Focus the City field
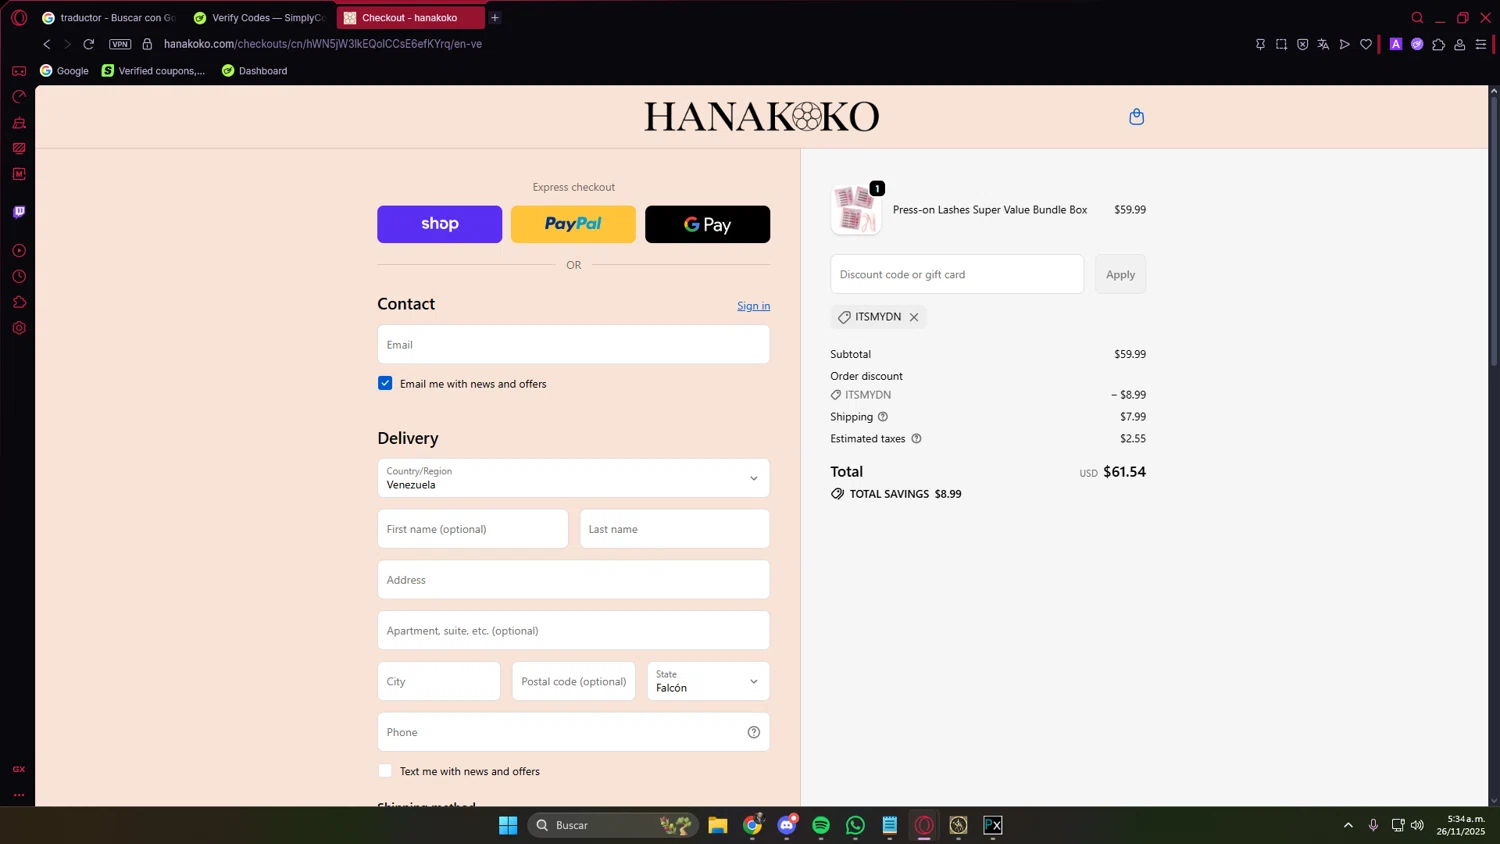Image resolution: width=1500 pixels, height=844 pixels. (x=439, y=681)
